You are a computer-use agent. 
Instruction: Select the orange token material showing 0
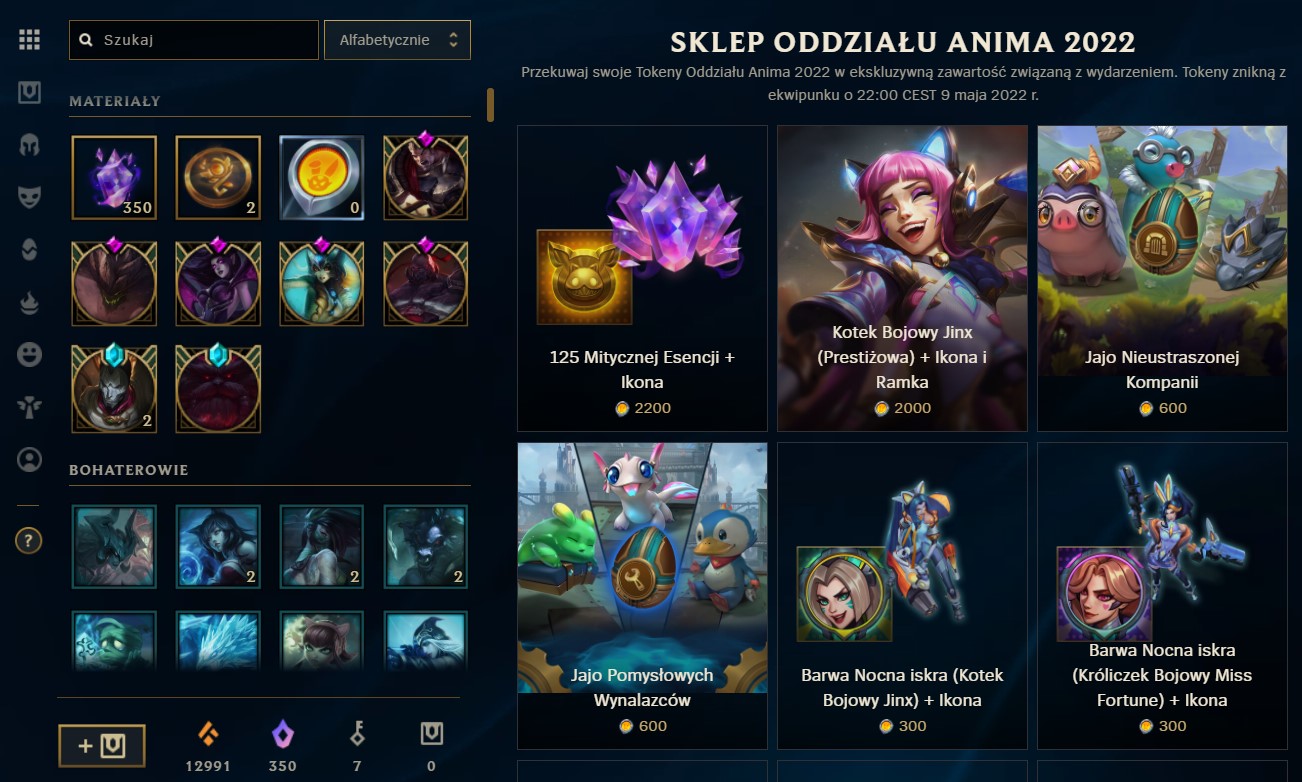click(x=322, y=178)
